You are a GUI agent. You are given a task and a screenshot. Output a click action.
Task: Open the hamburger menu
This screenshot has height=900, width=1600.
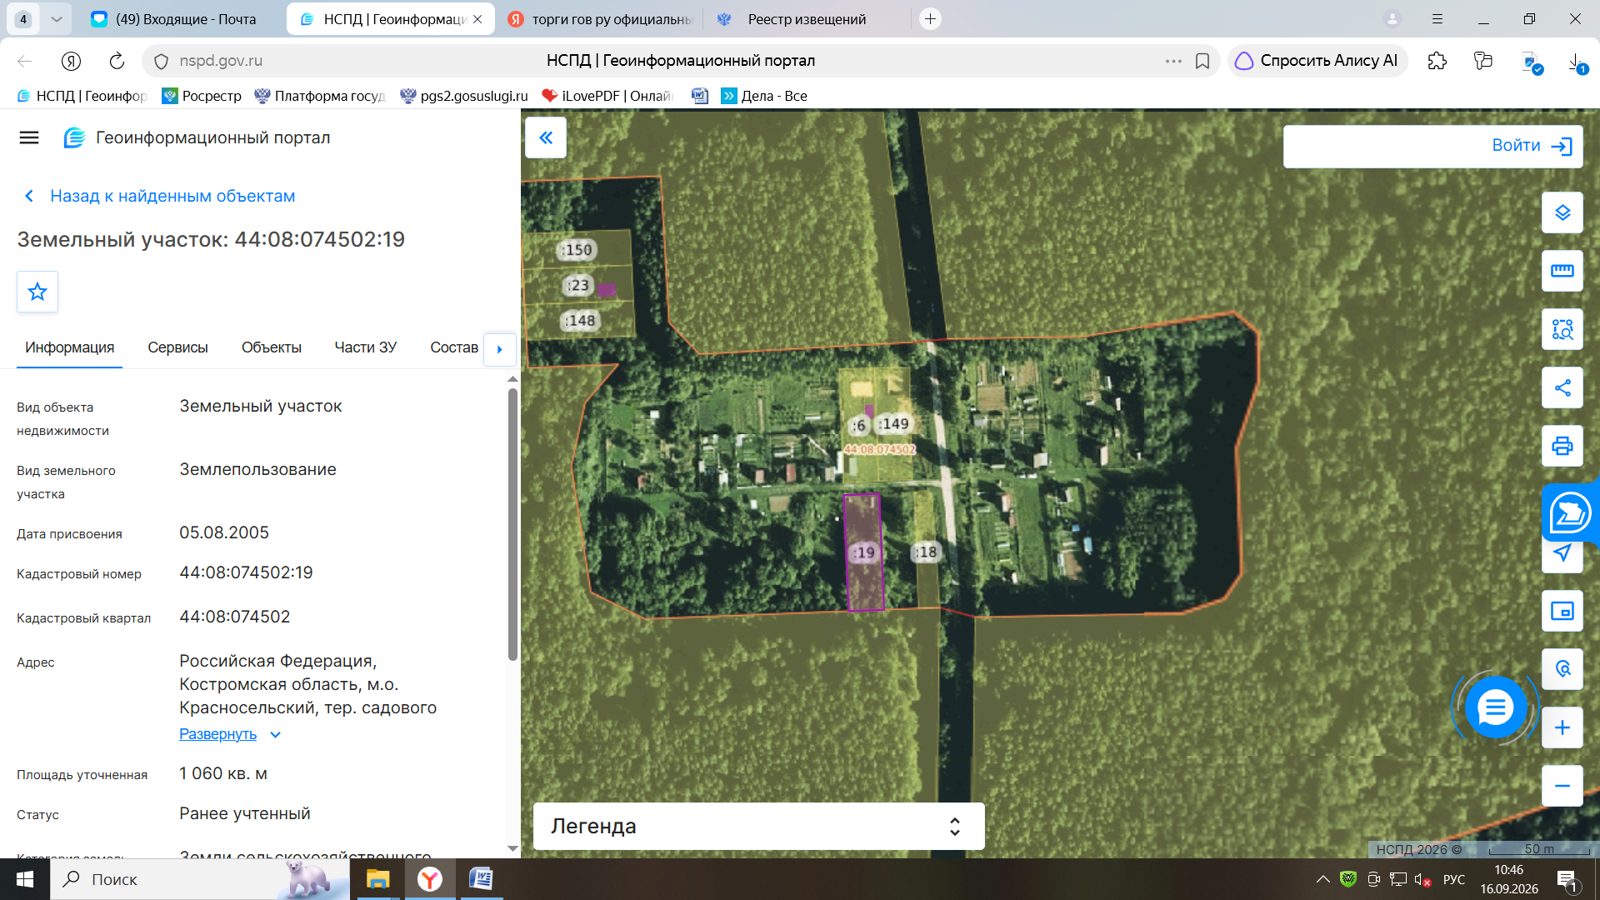[x=29, y=138]
